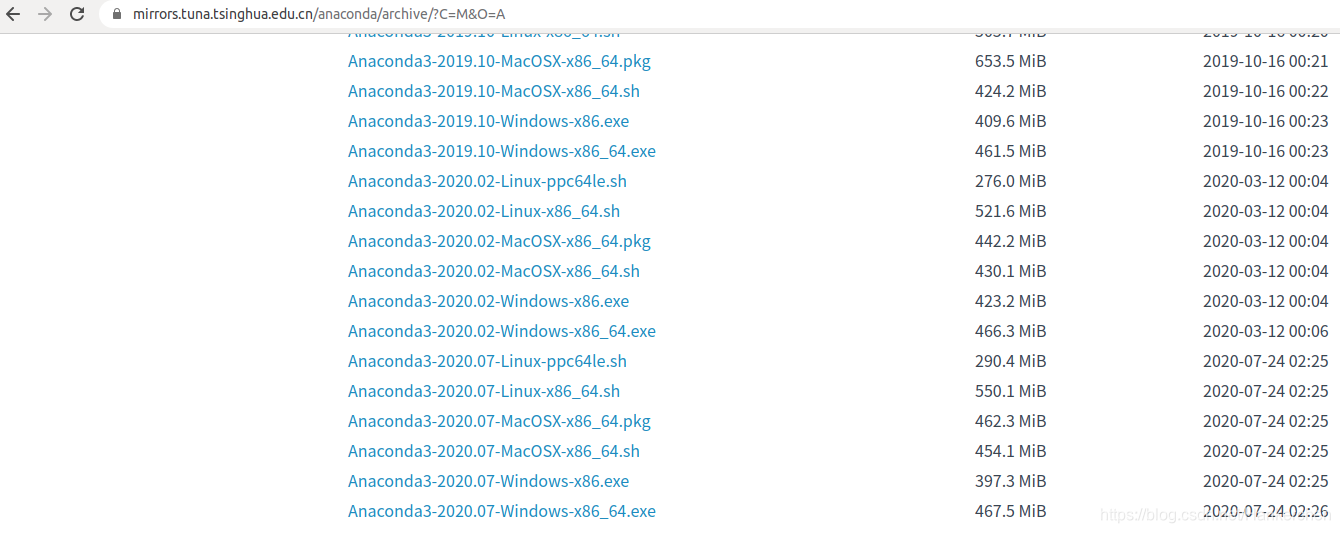The image size is (1340, 533).
Task: Click the 276.0 MiB size value
Action: click(1010, 181)
